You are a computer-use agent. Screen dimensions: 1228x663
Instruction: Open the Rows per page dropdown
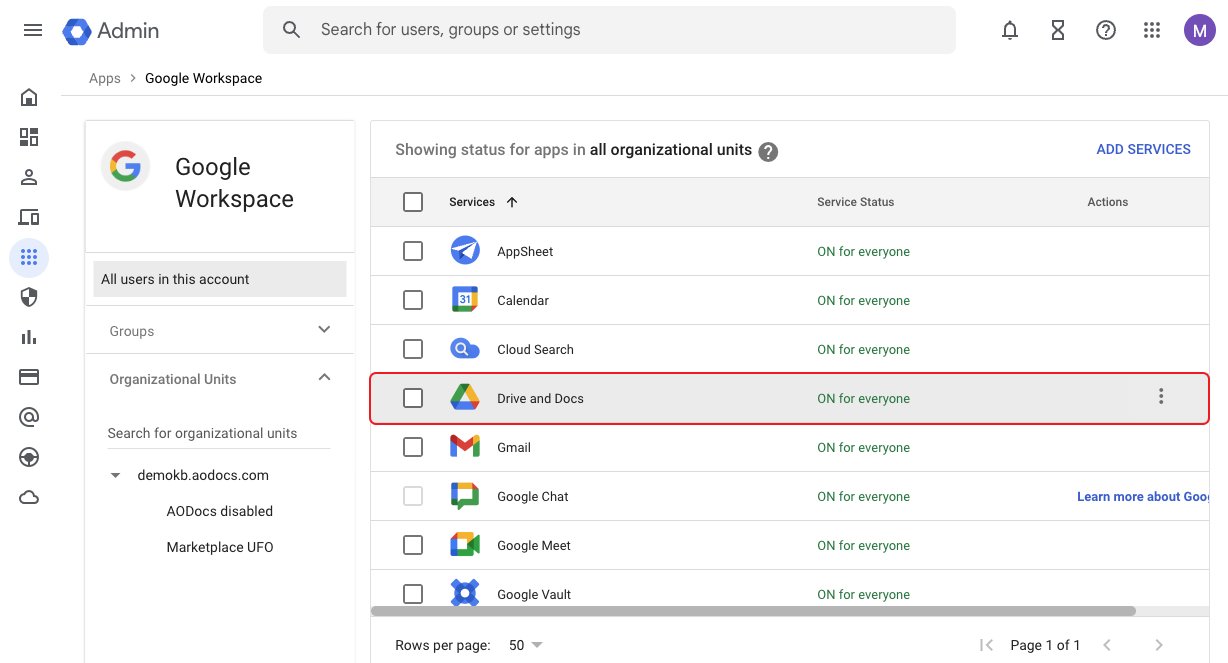525,645
